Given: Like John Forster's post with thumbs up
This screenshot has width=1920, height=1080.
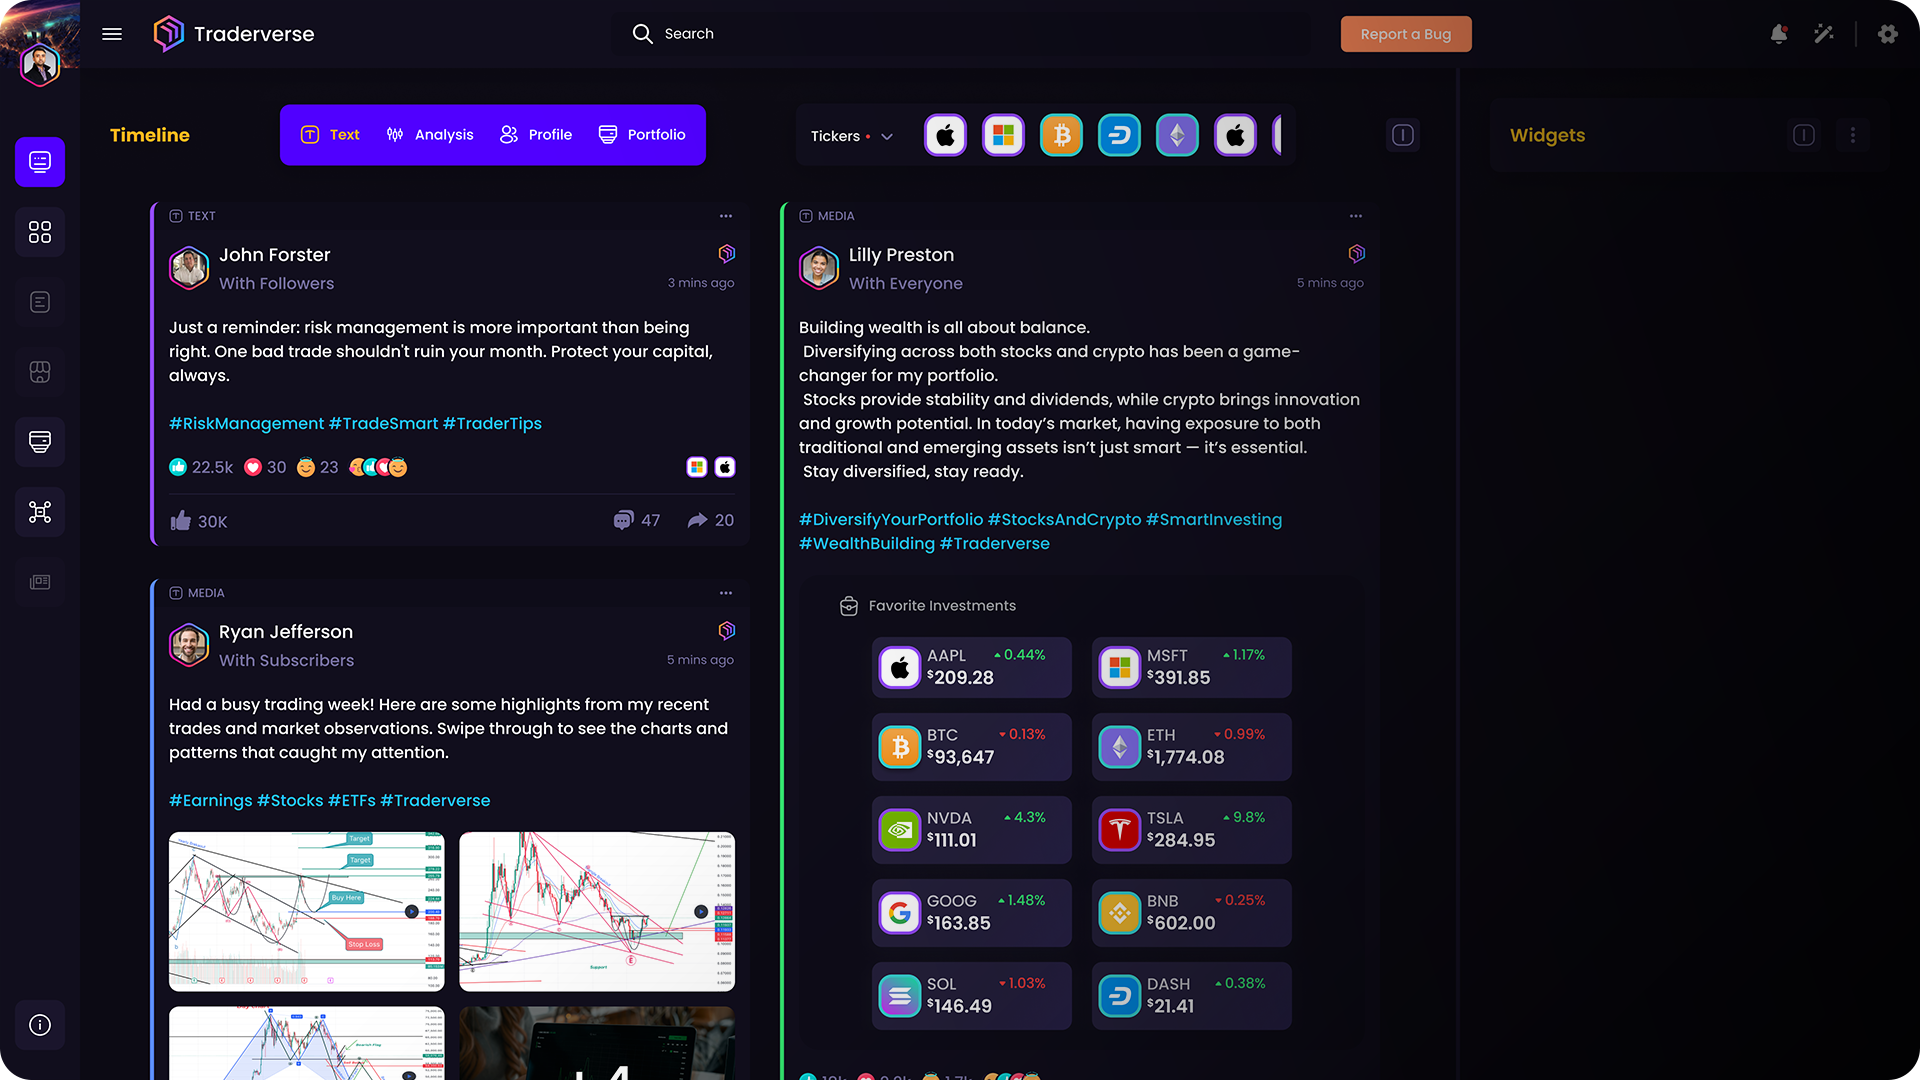Looking at the screenshot, I should pos(181,520).
